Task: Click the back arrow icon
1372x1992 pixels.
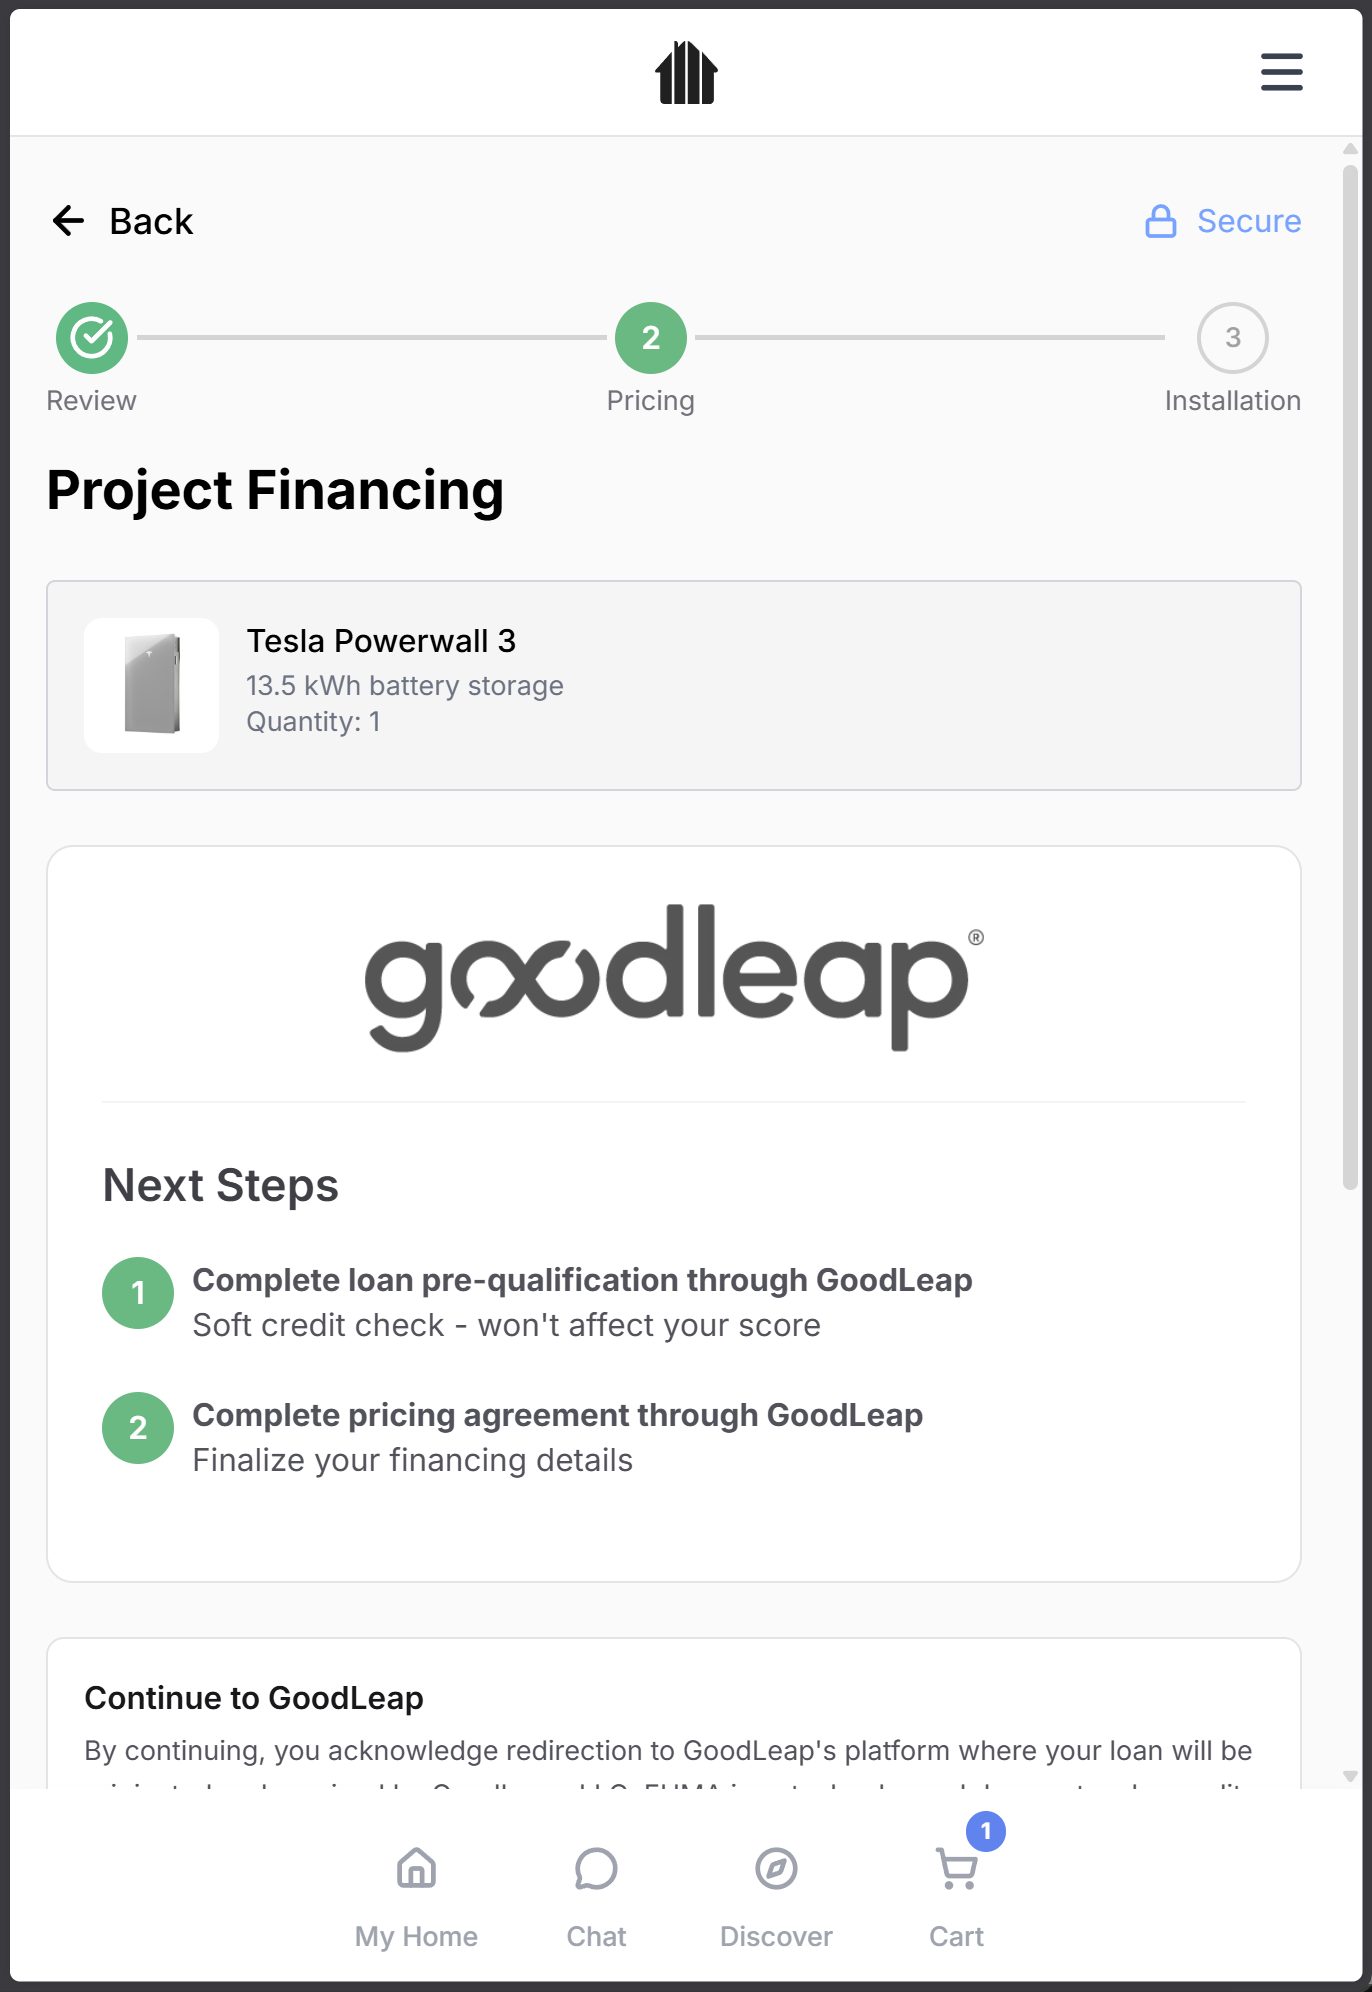Action: (68, 221)
